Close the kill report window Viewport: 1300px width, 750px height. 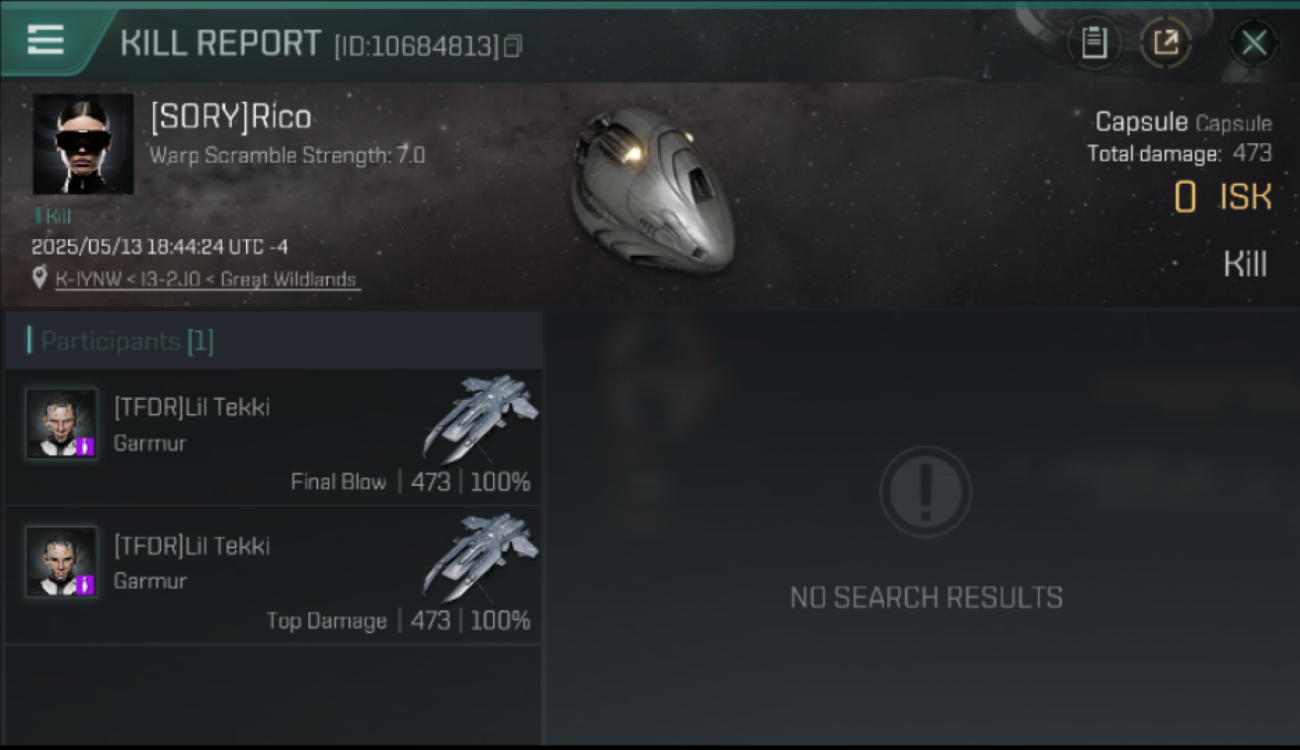tap(1253, 43)
